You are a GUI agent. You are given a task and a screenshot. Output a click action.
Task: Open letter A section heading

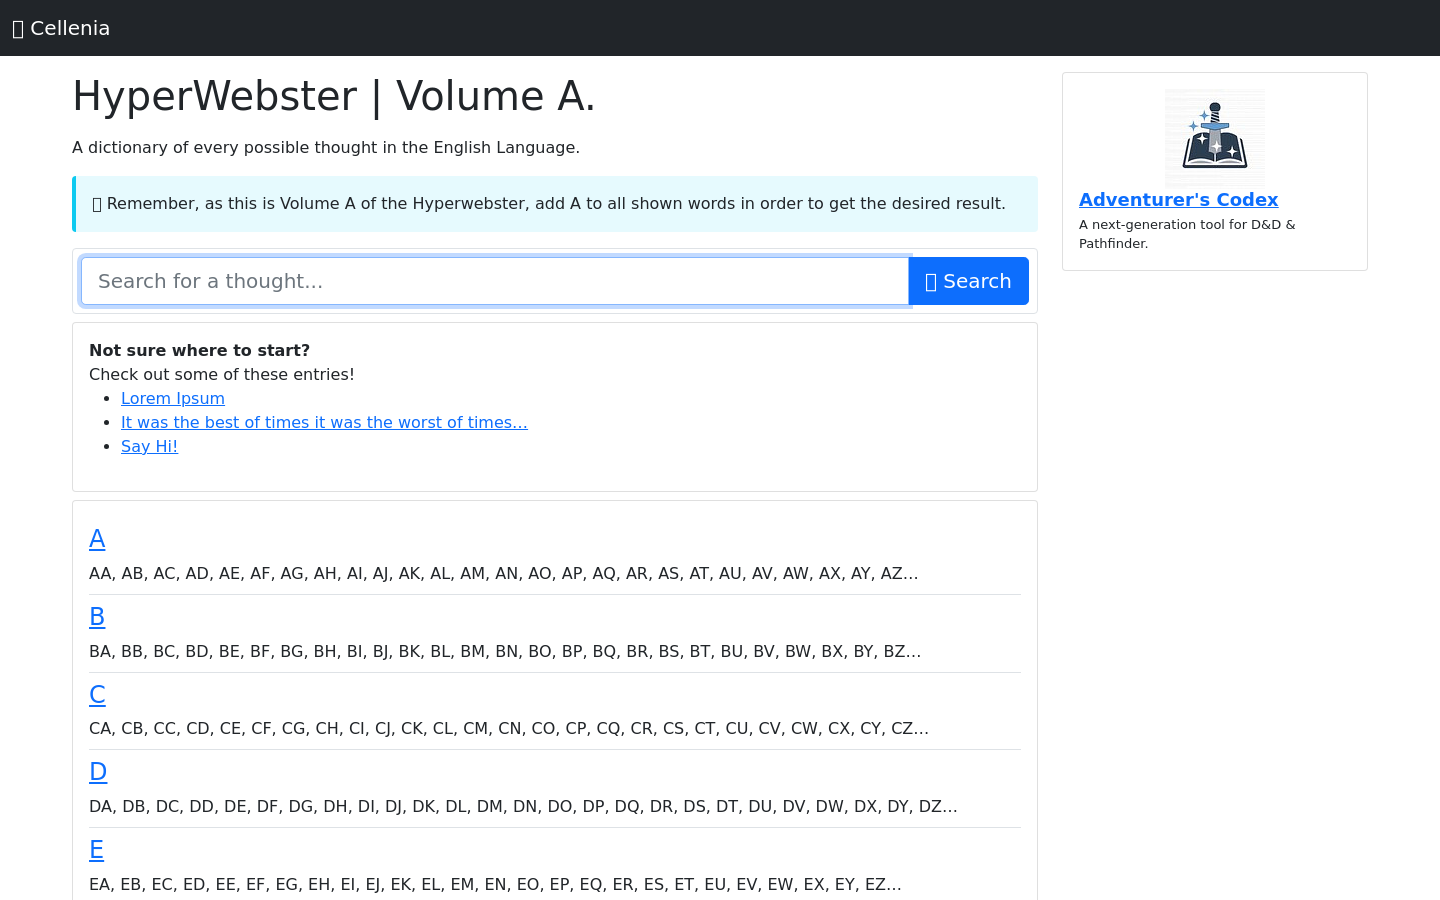pos(97,539)
